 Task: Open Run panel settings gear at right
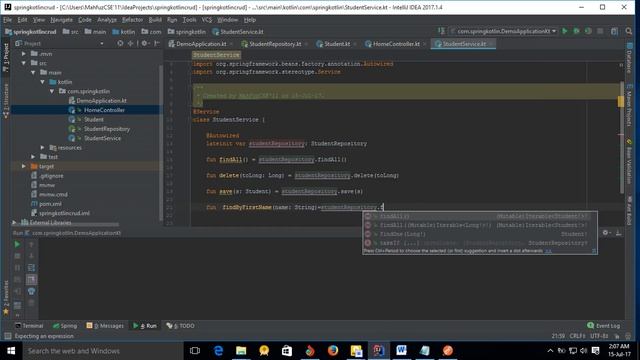tap(606, 233)
